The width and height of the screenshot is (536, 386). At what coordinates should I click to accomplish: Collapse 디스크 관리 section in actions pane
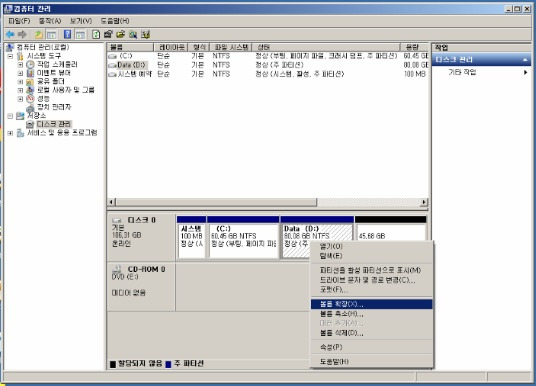click(525, 60)
